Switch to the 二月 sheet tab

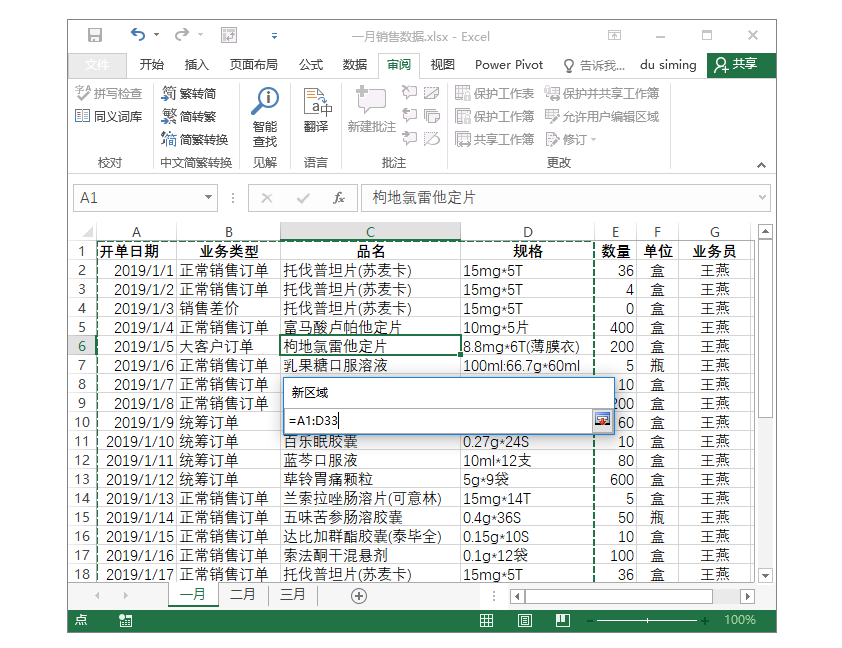(x=243, y=595)
